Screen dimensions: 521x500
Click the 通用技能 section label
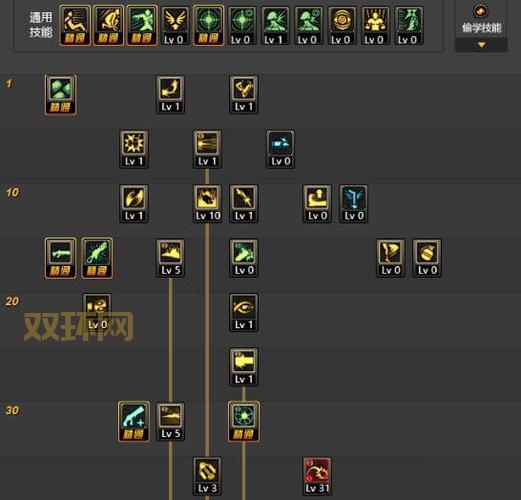tap(41, 25)
